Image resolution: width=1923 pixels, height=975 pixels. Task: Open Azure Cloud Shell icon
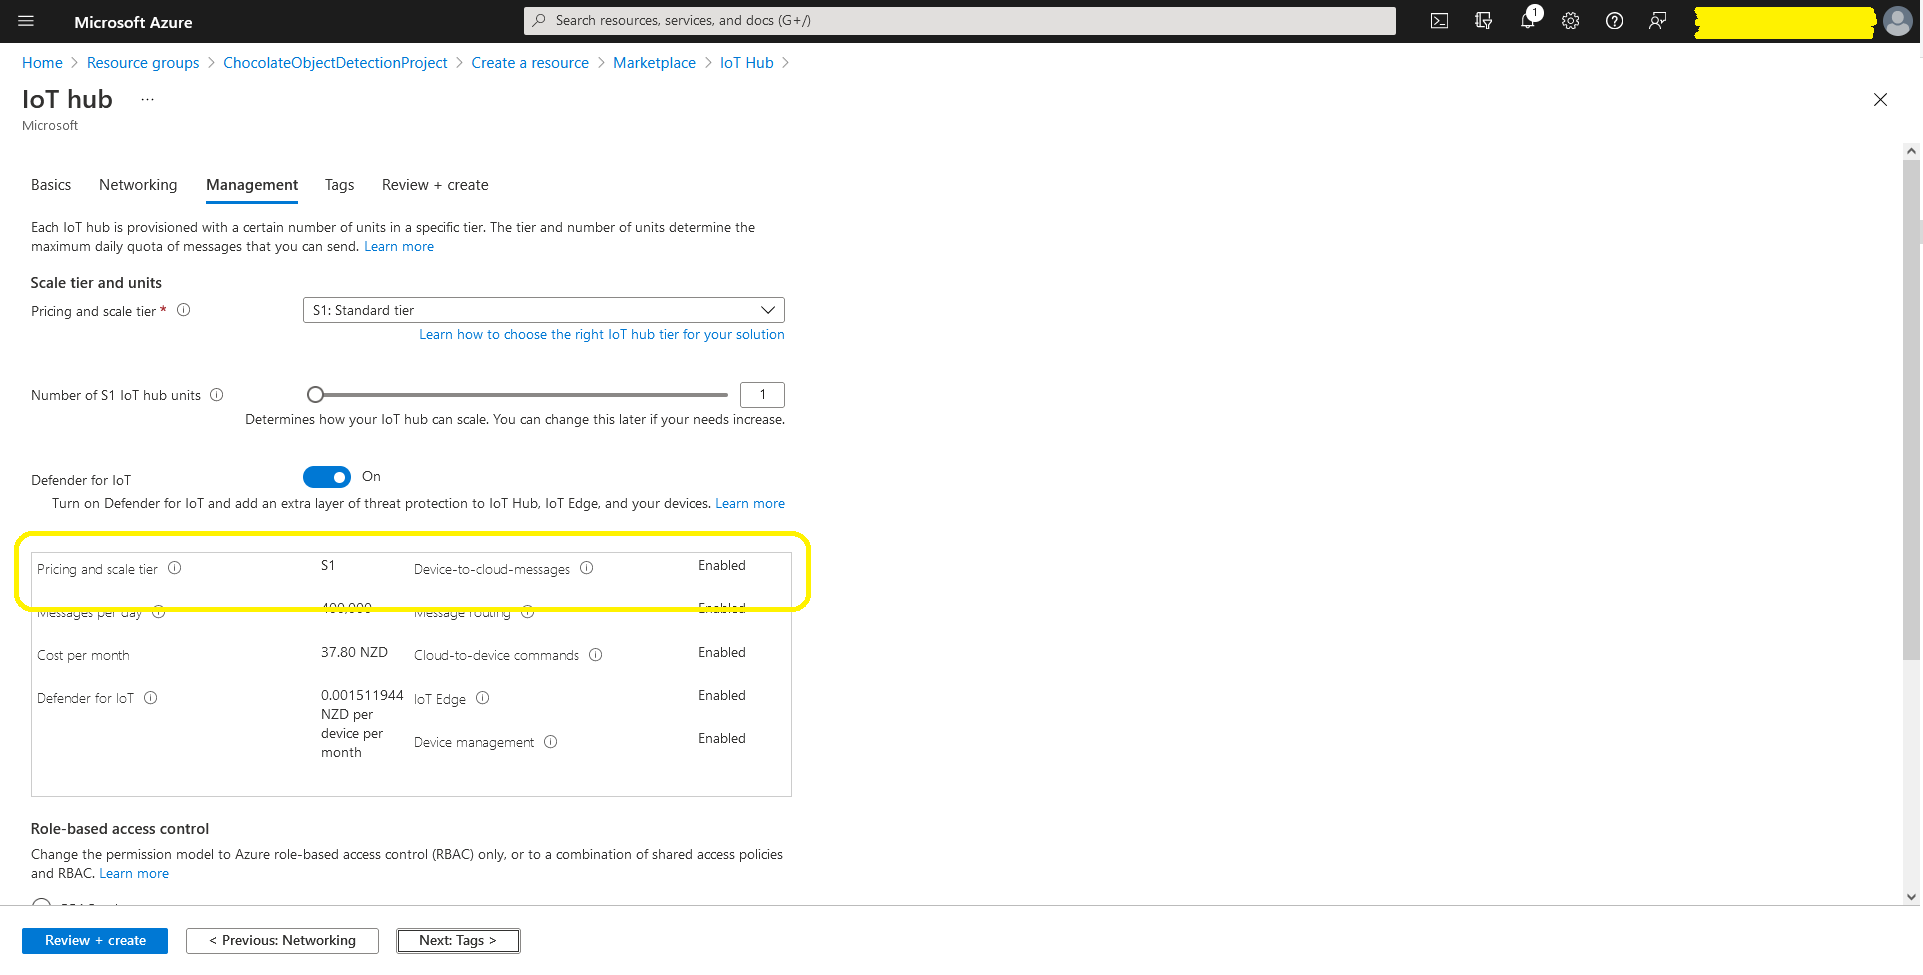click(1439, 21)
